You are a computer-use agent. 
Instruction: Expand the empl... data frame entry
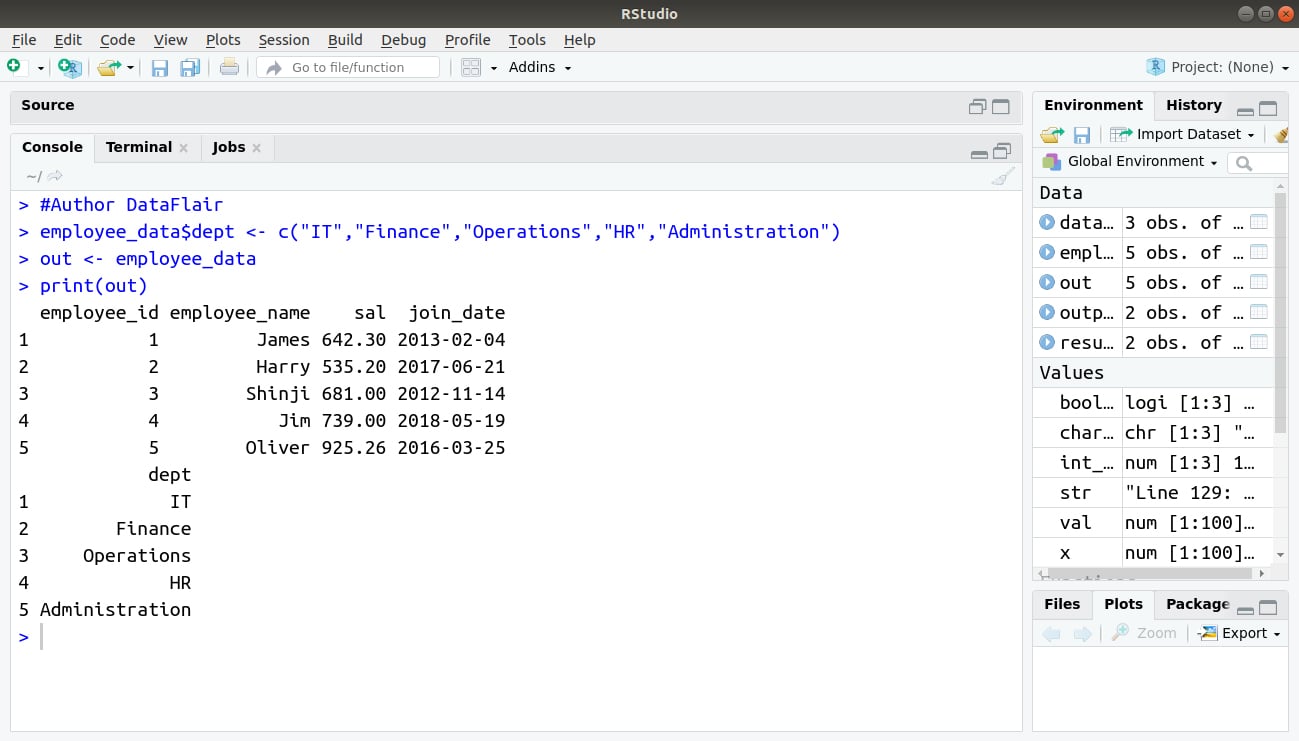tap(1047, 252)
